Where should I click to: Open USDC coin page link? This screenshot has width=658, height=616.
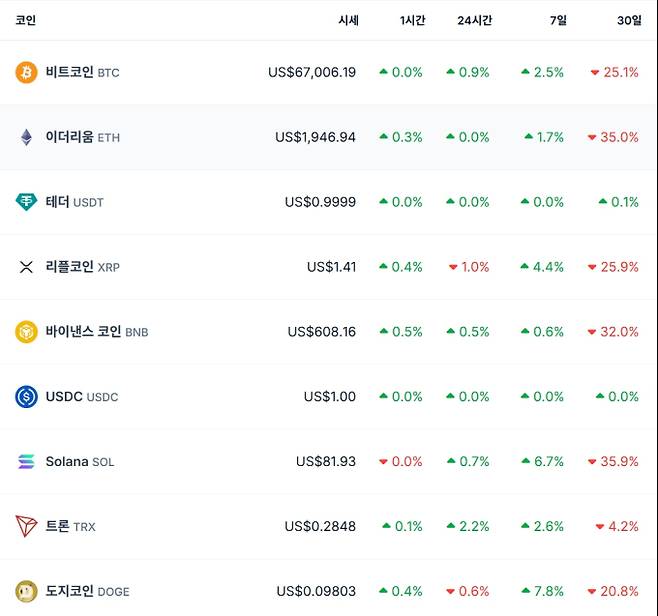pos(82,397)
